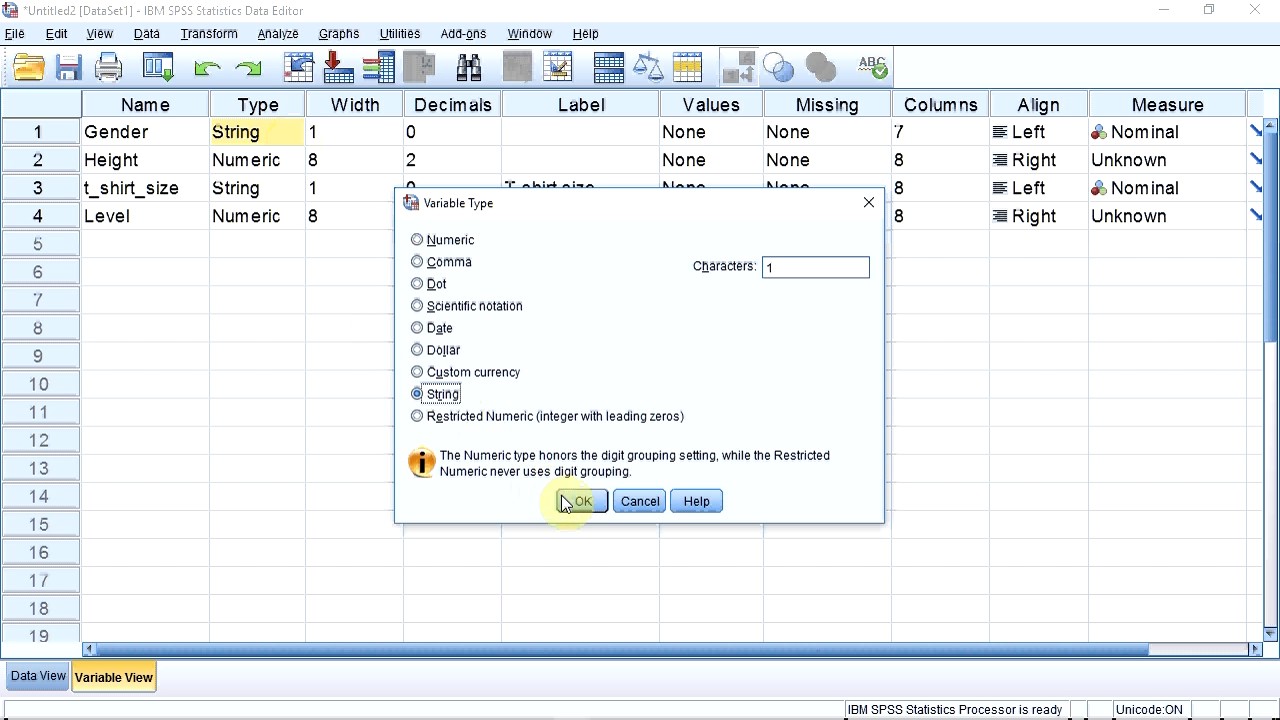Redo action green arrow icon
This screenshot has width=1280, height=720.
tap(247, 68)
